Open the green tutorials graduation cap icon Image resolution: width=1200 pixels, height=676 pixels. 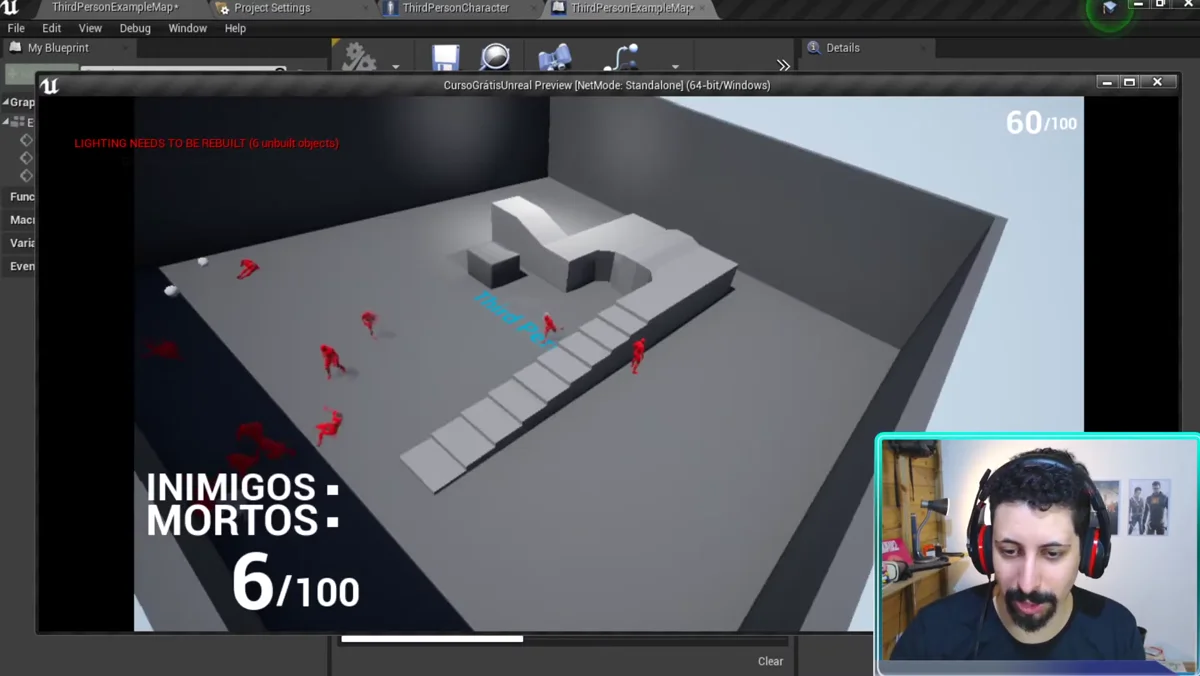[x=1109, y=8]
